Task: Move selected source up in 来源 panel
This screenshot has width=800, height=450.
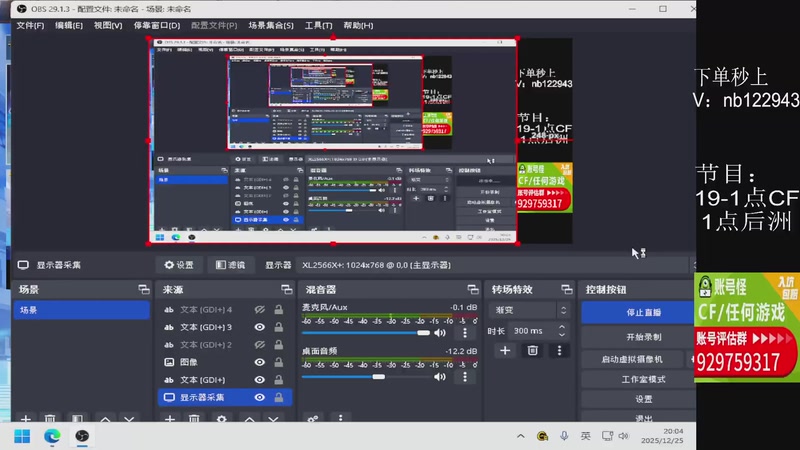Action: tap(249, 419)
